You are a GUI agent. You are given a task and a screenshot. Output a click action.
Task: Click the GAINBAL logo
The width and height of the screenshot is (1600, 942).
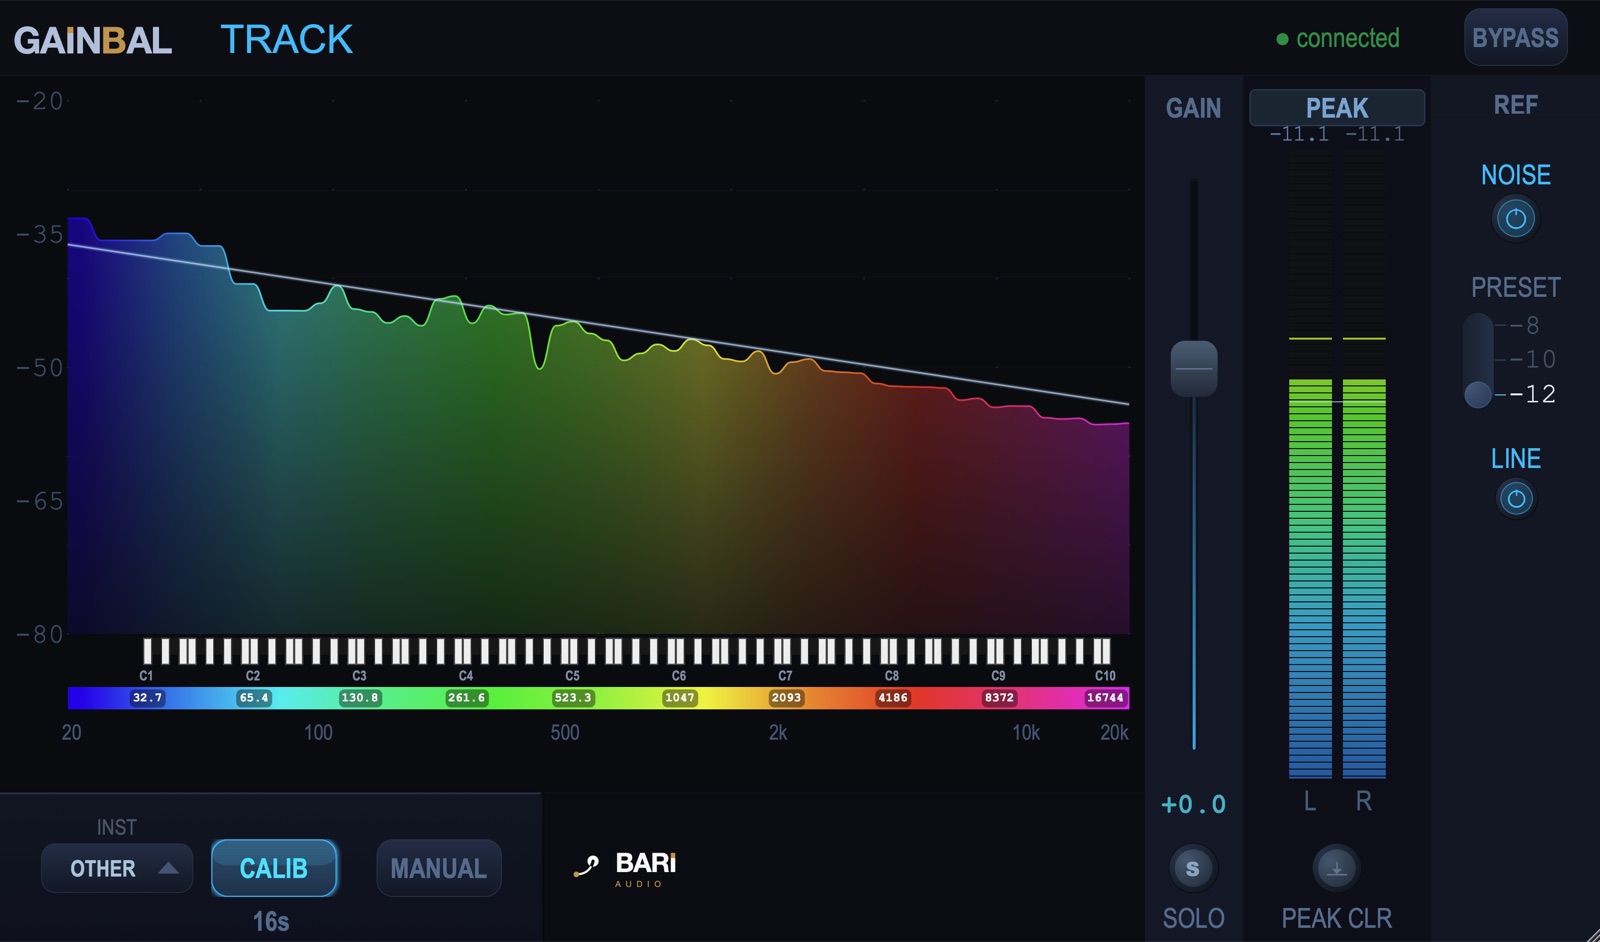pos(93,40)
